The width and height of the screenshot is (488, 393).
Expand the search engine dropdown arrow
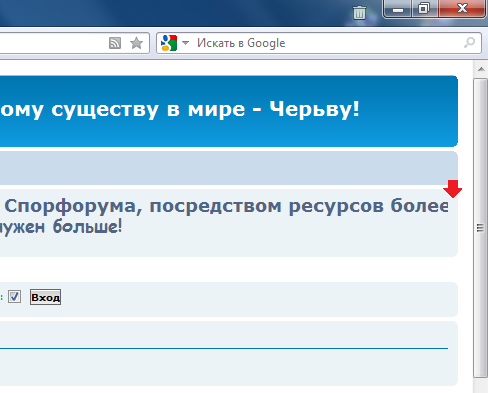point(186,43)
